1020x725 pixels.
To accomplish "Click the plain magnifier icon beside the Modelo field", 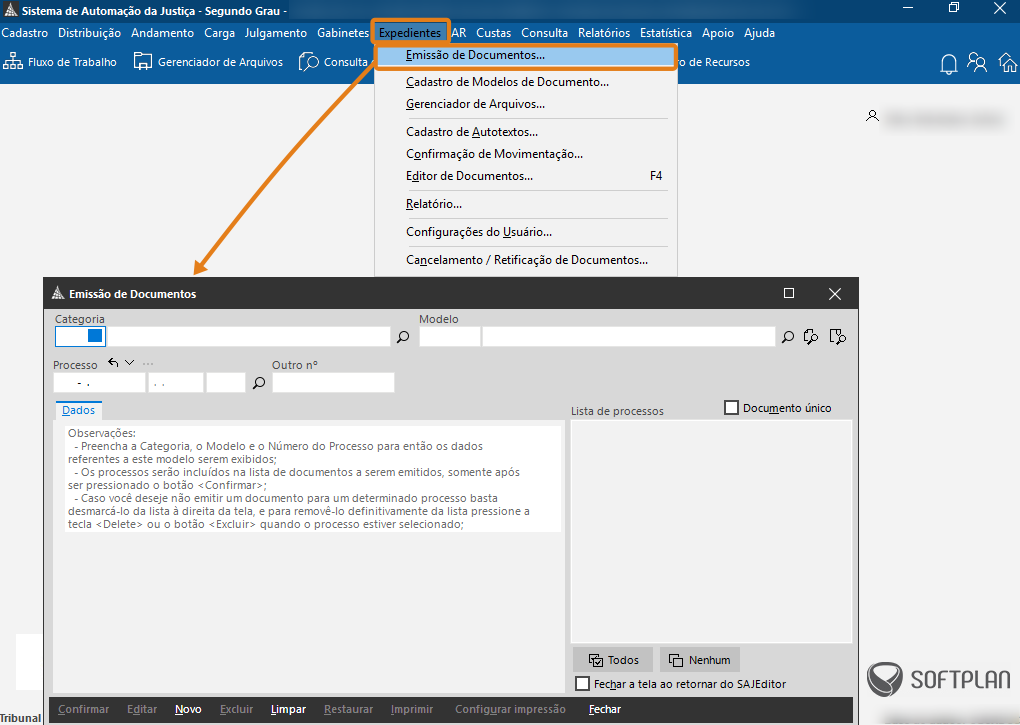I will click(788, 337).
